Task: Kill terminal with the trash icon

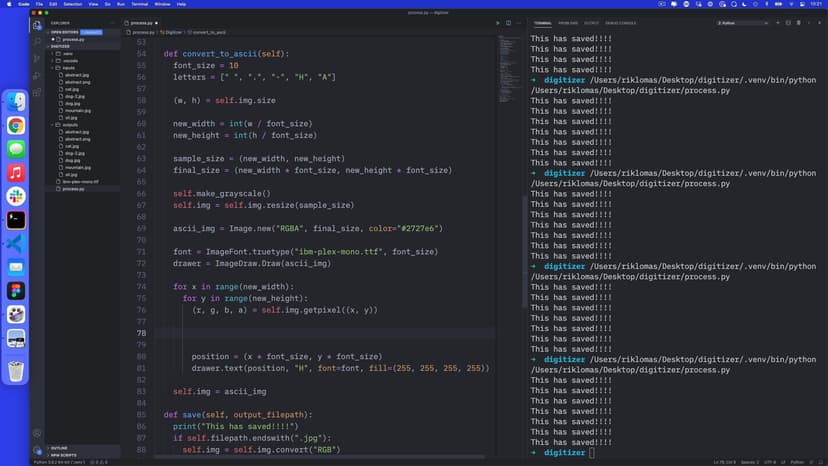Action: (x=800, y=22)
